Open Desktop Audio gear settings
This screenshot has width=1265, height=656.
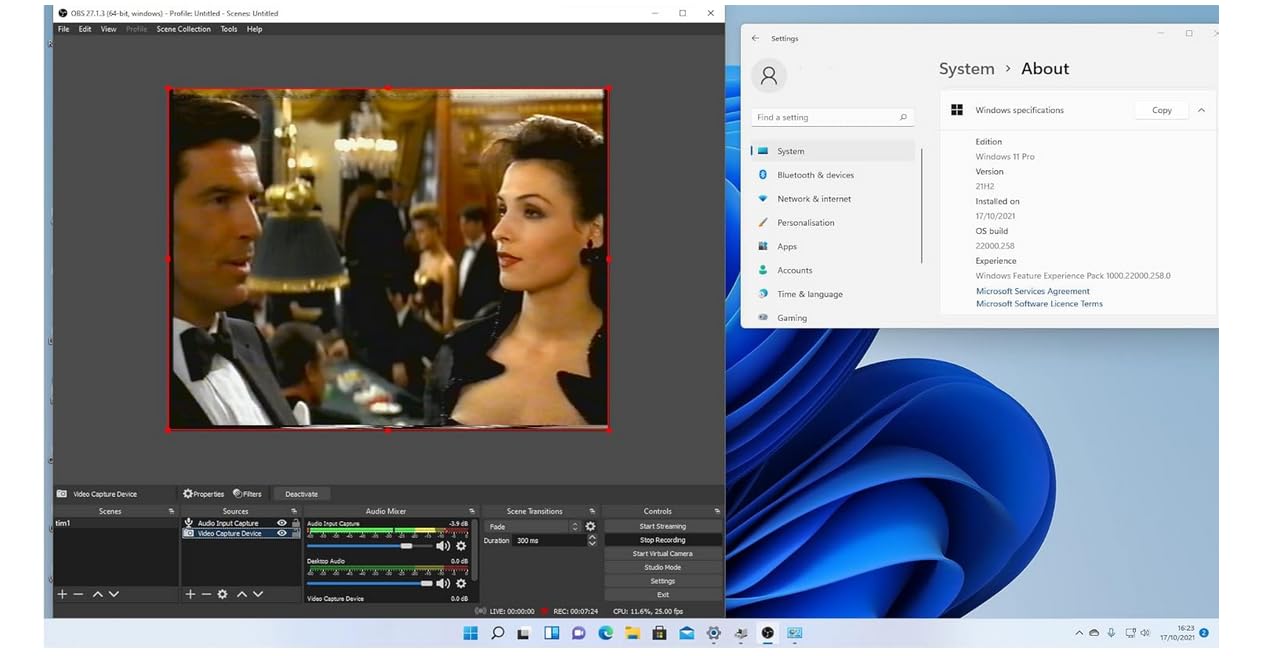tap(461, 583)
